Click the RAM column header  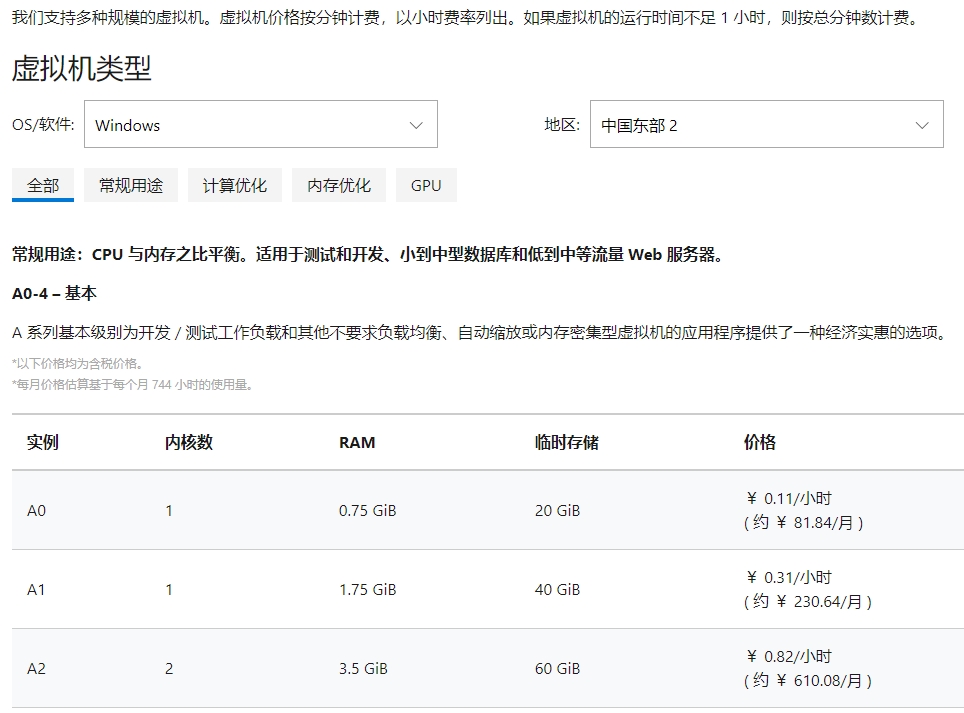[x=357, y=442]
